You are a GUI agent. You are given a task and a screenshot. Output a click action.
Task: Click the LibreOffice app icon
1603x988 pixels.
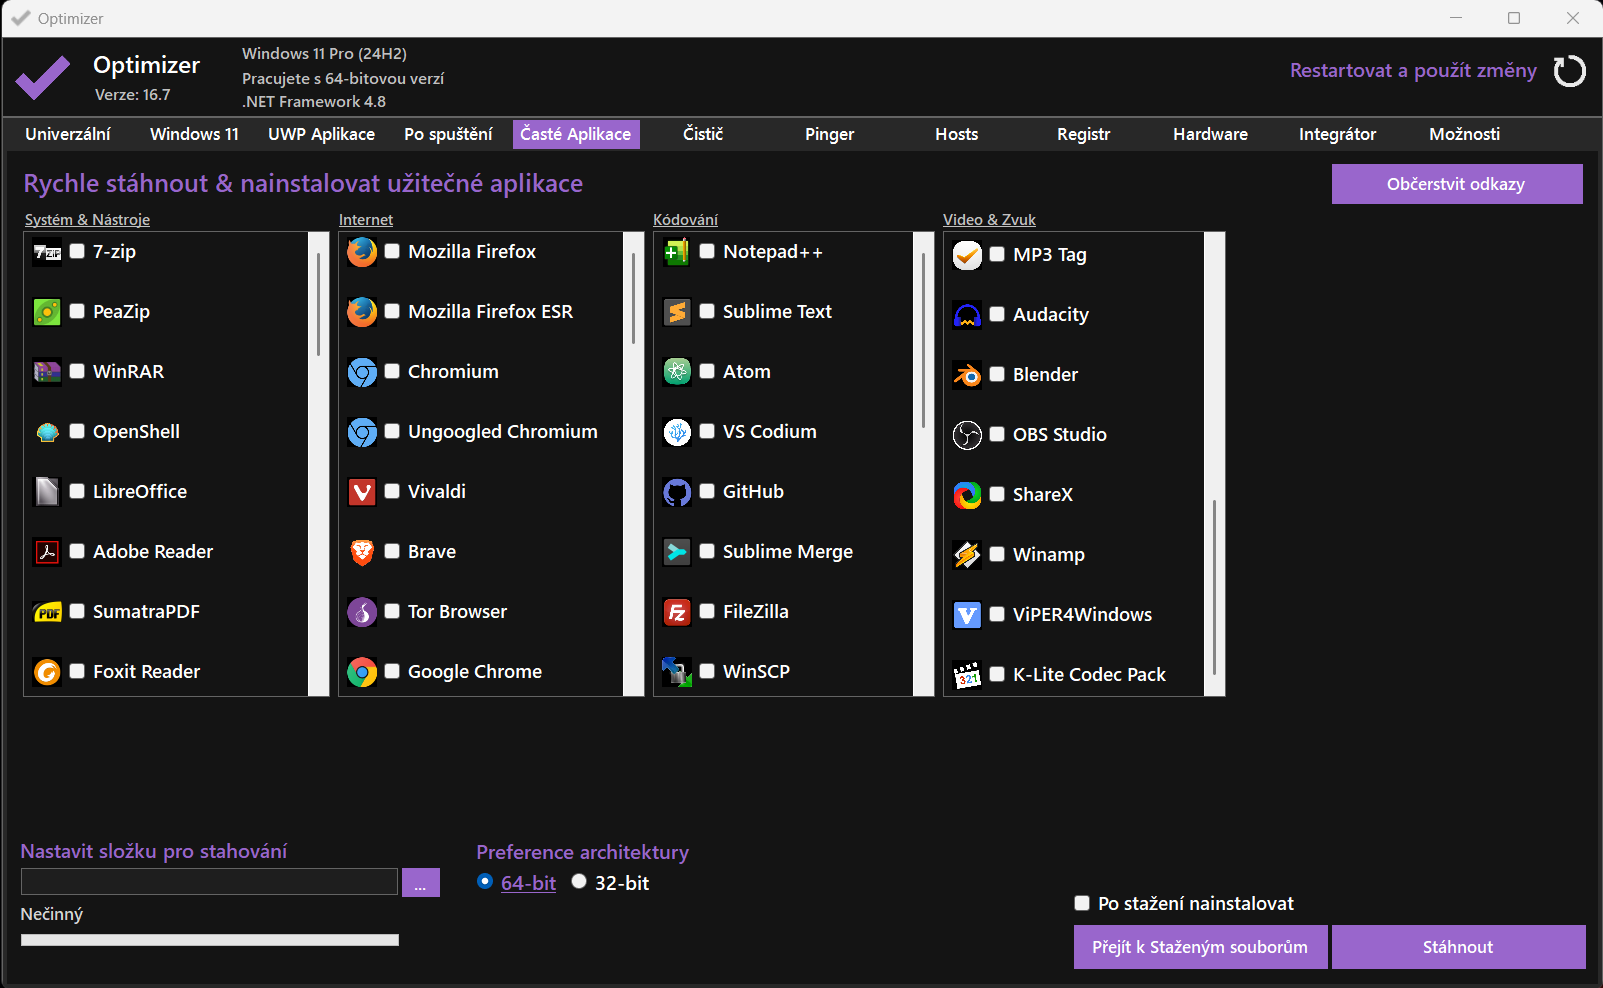tap(47, 492)
